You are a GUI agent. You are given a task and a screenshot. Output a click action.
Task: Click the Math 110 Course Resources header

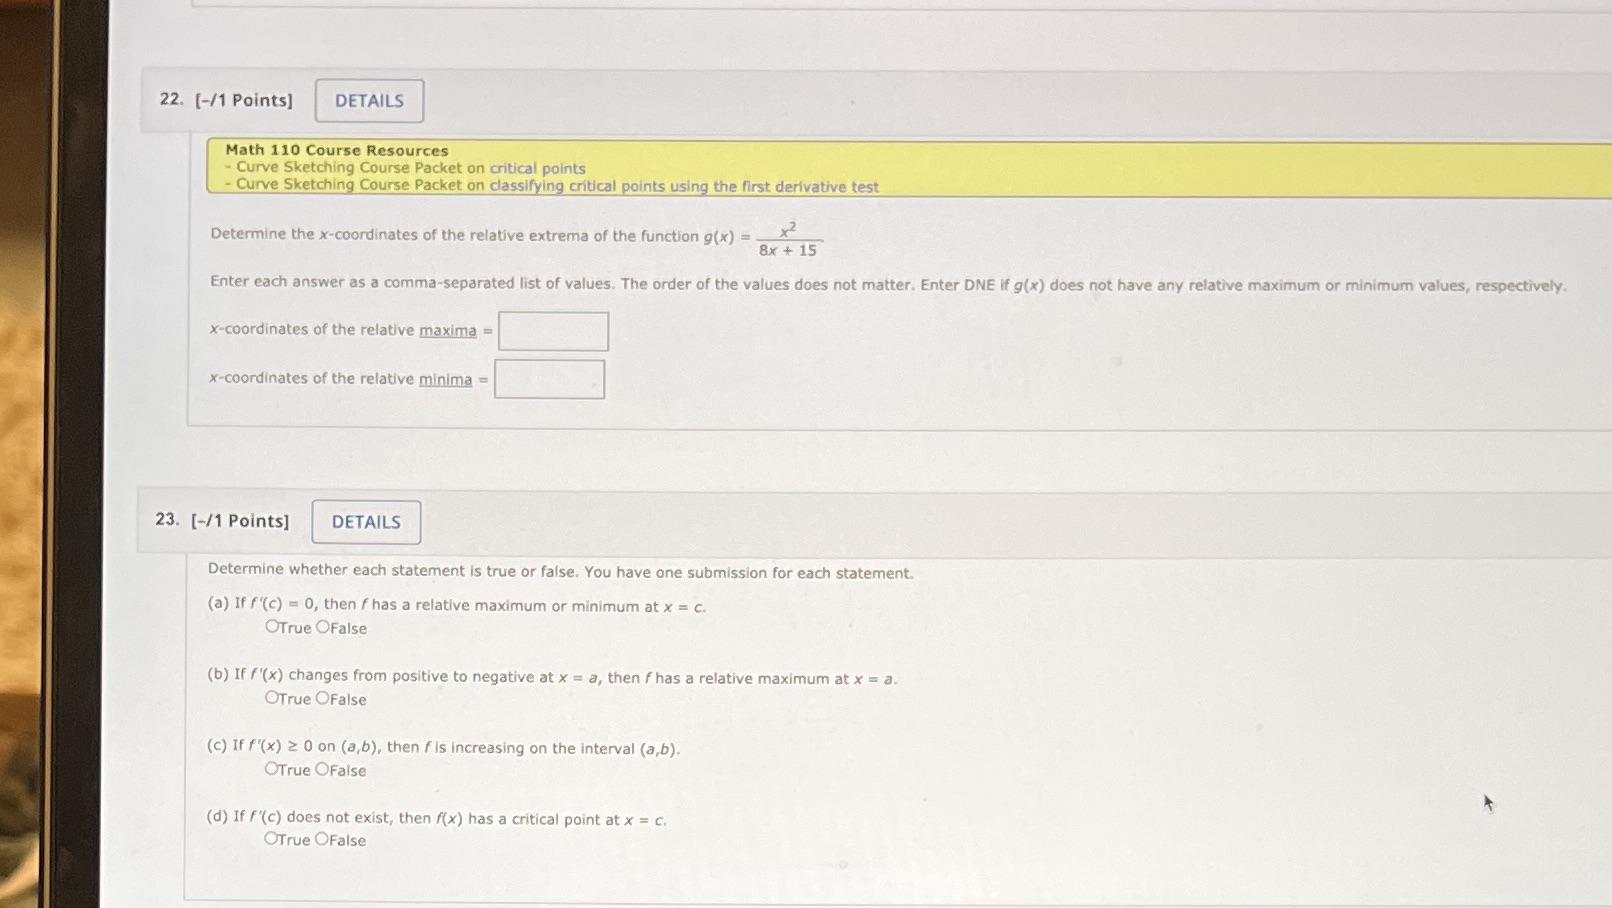pyautogui.click(x=335, y=149)
